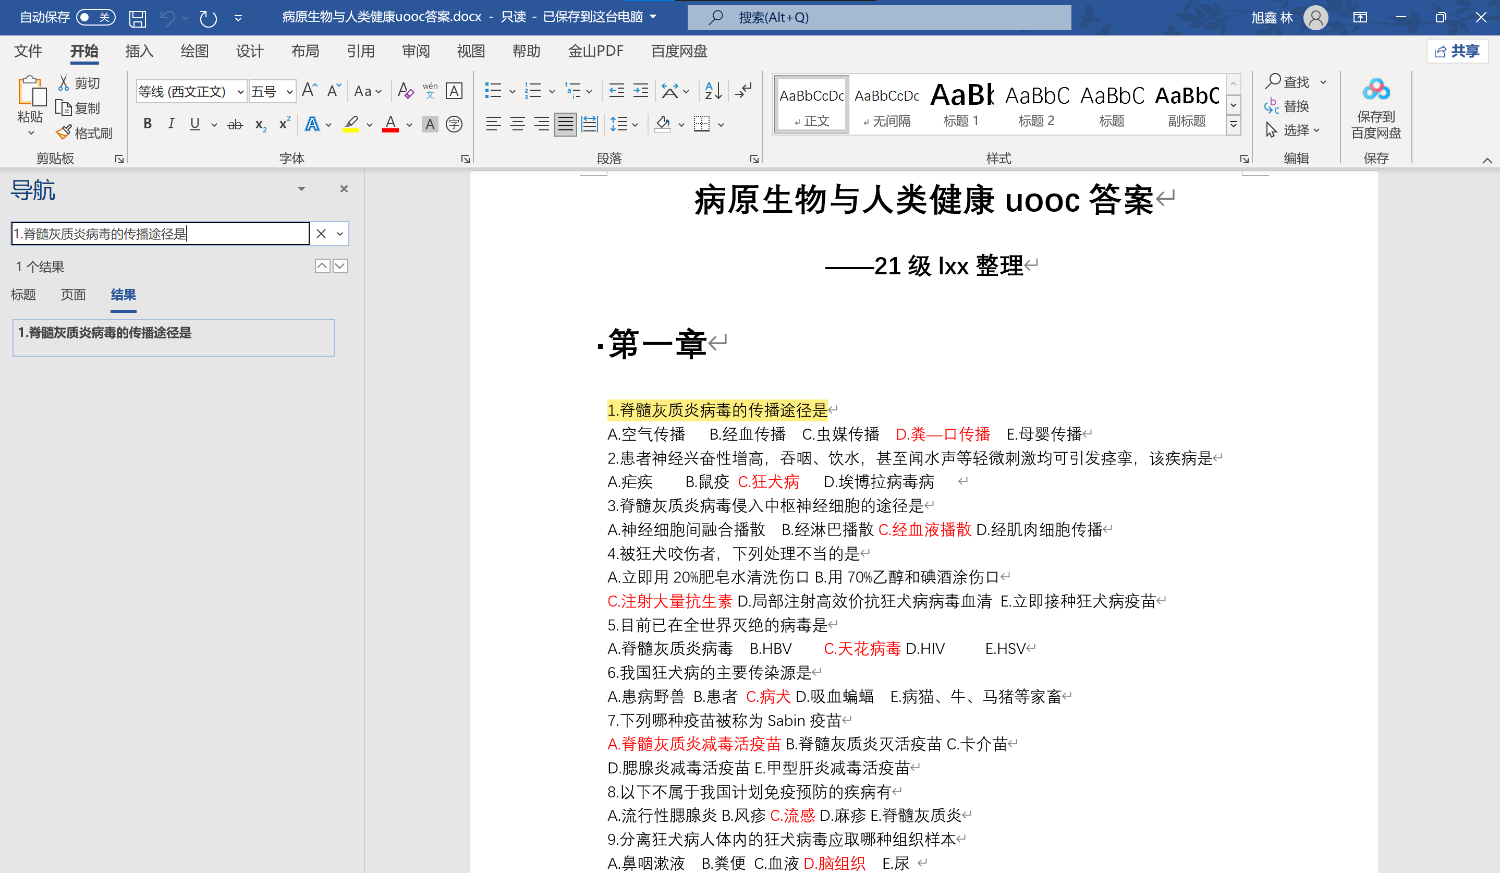Expand the styles gallery

pos(1234,125)
